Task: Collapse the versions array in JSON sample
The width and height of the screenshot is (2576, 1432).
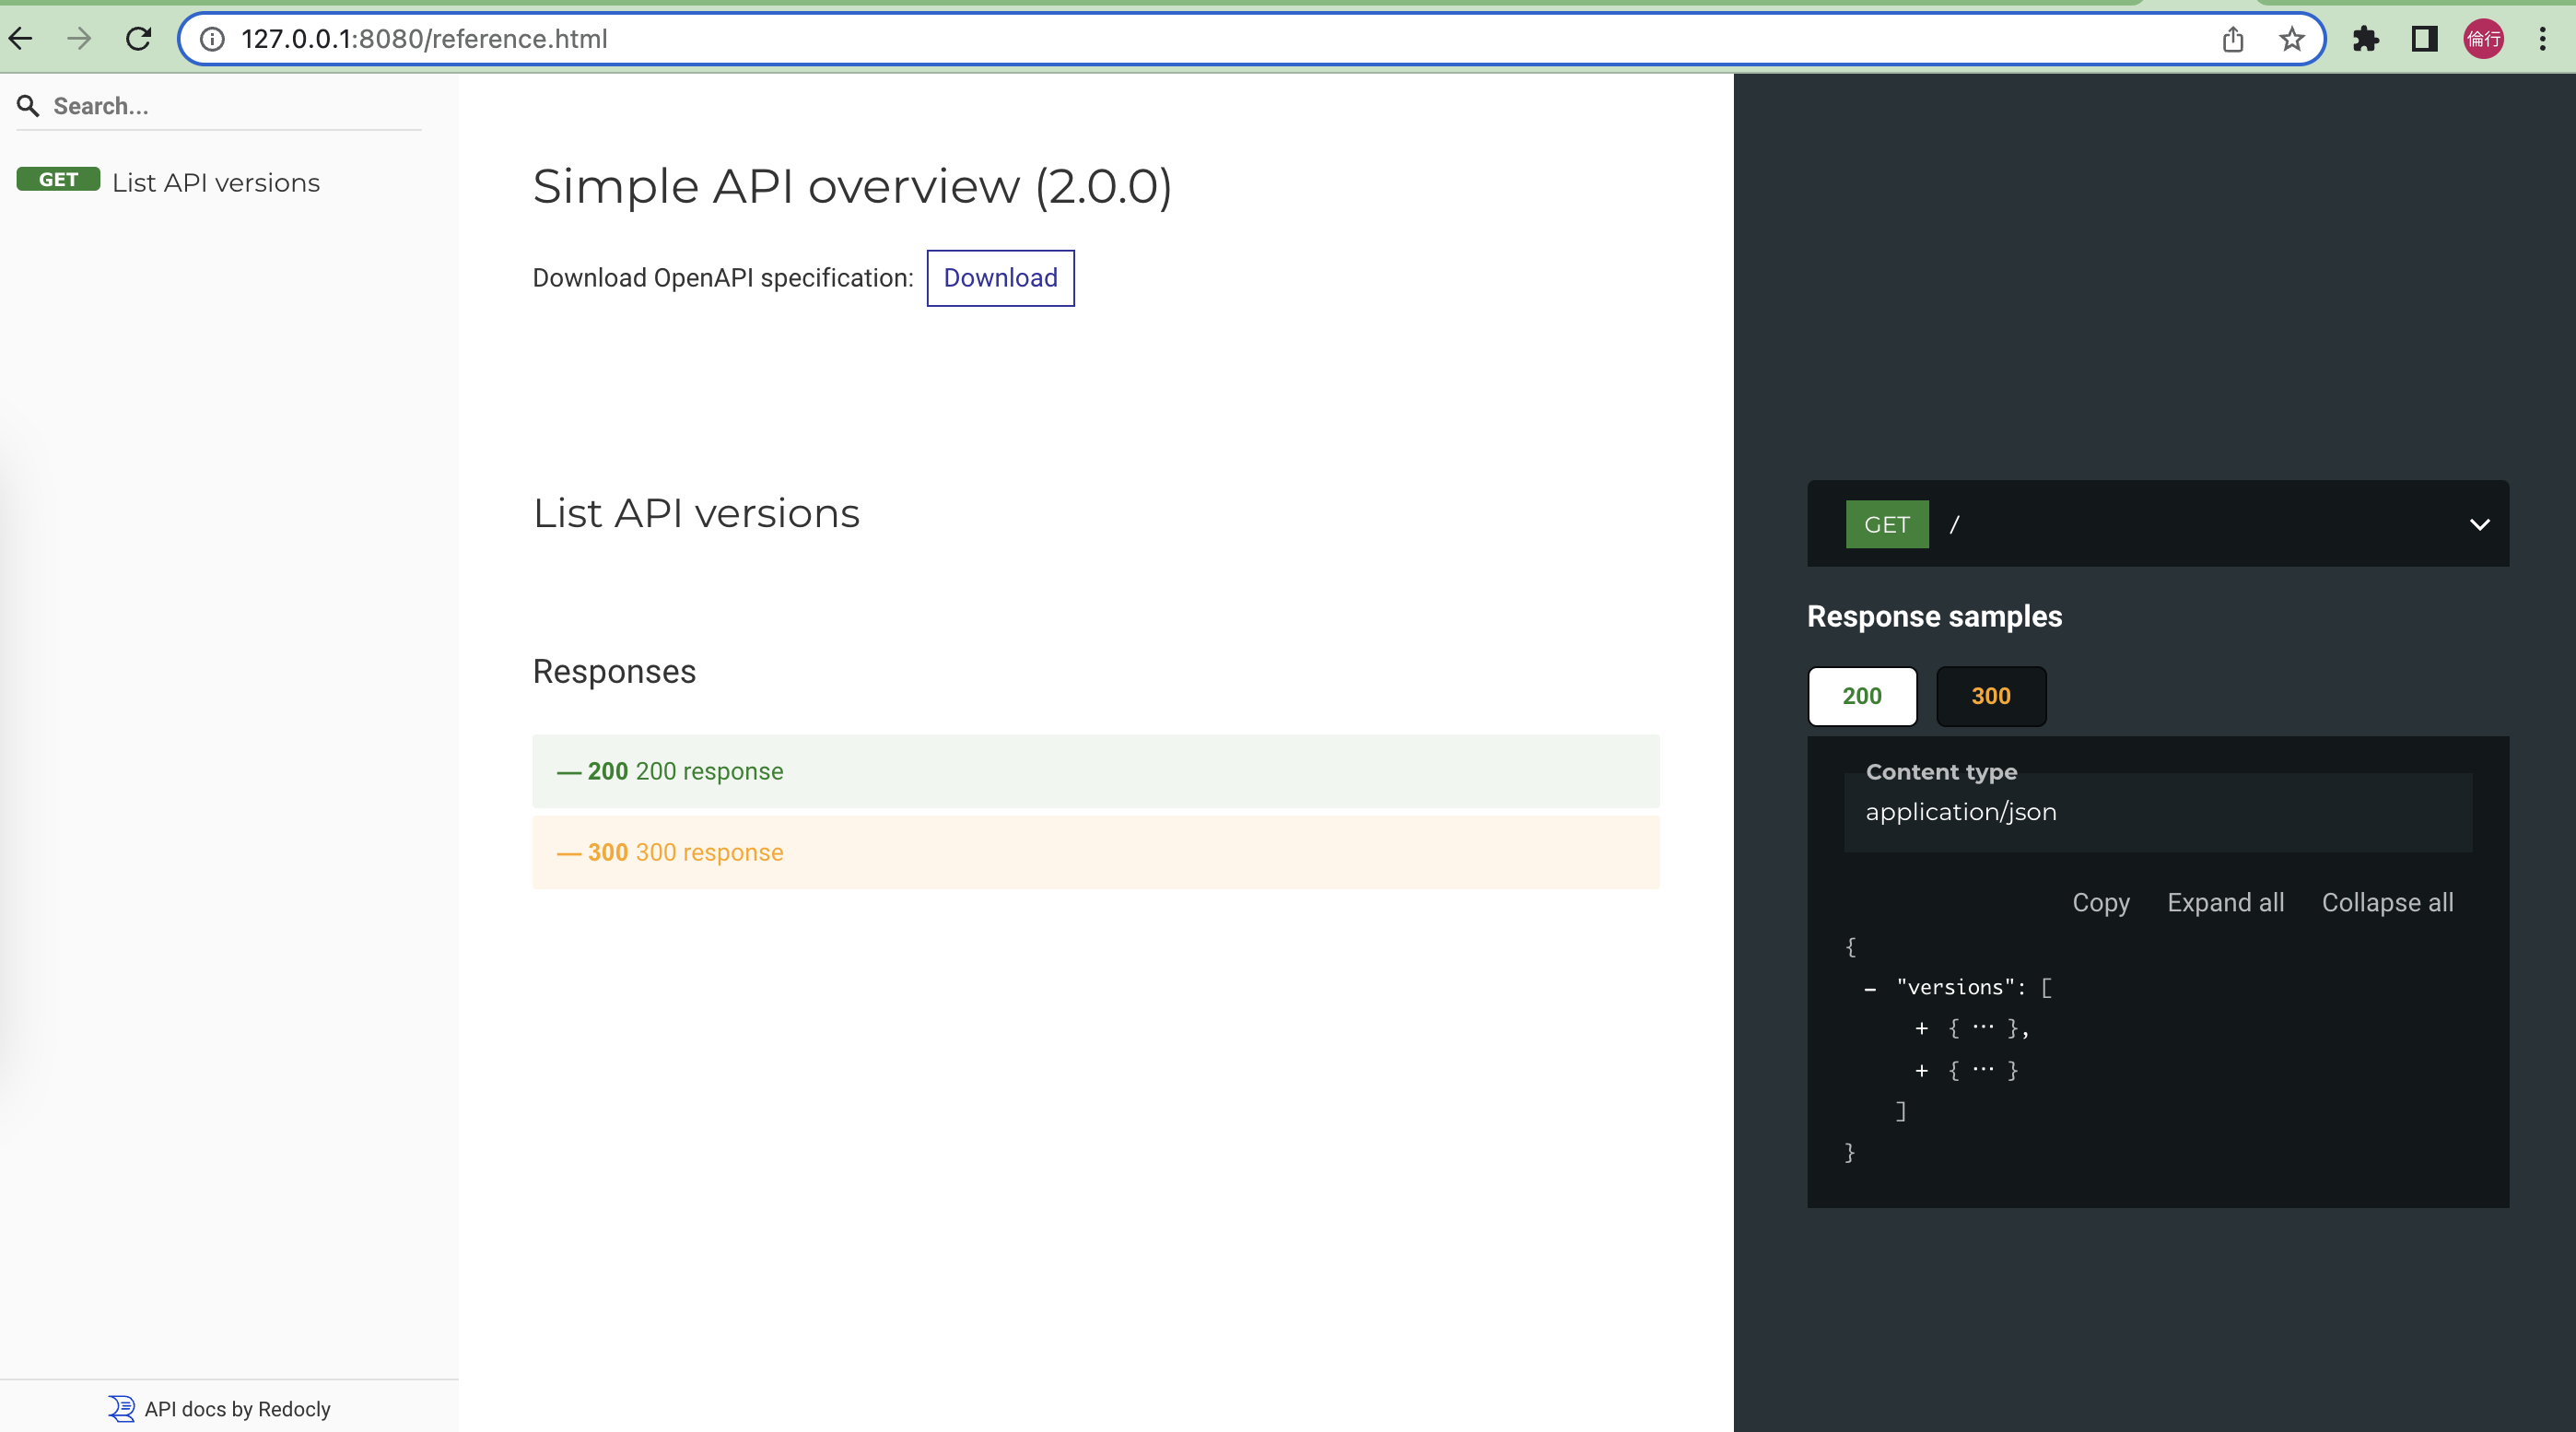Action: click(1868, 987)
